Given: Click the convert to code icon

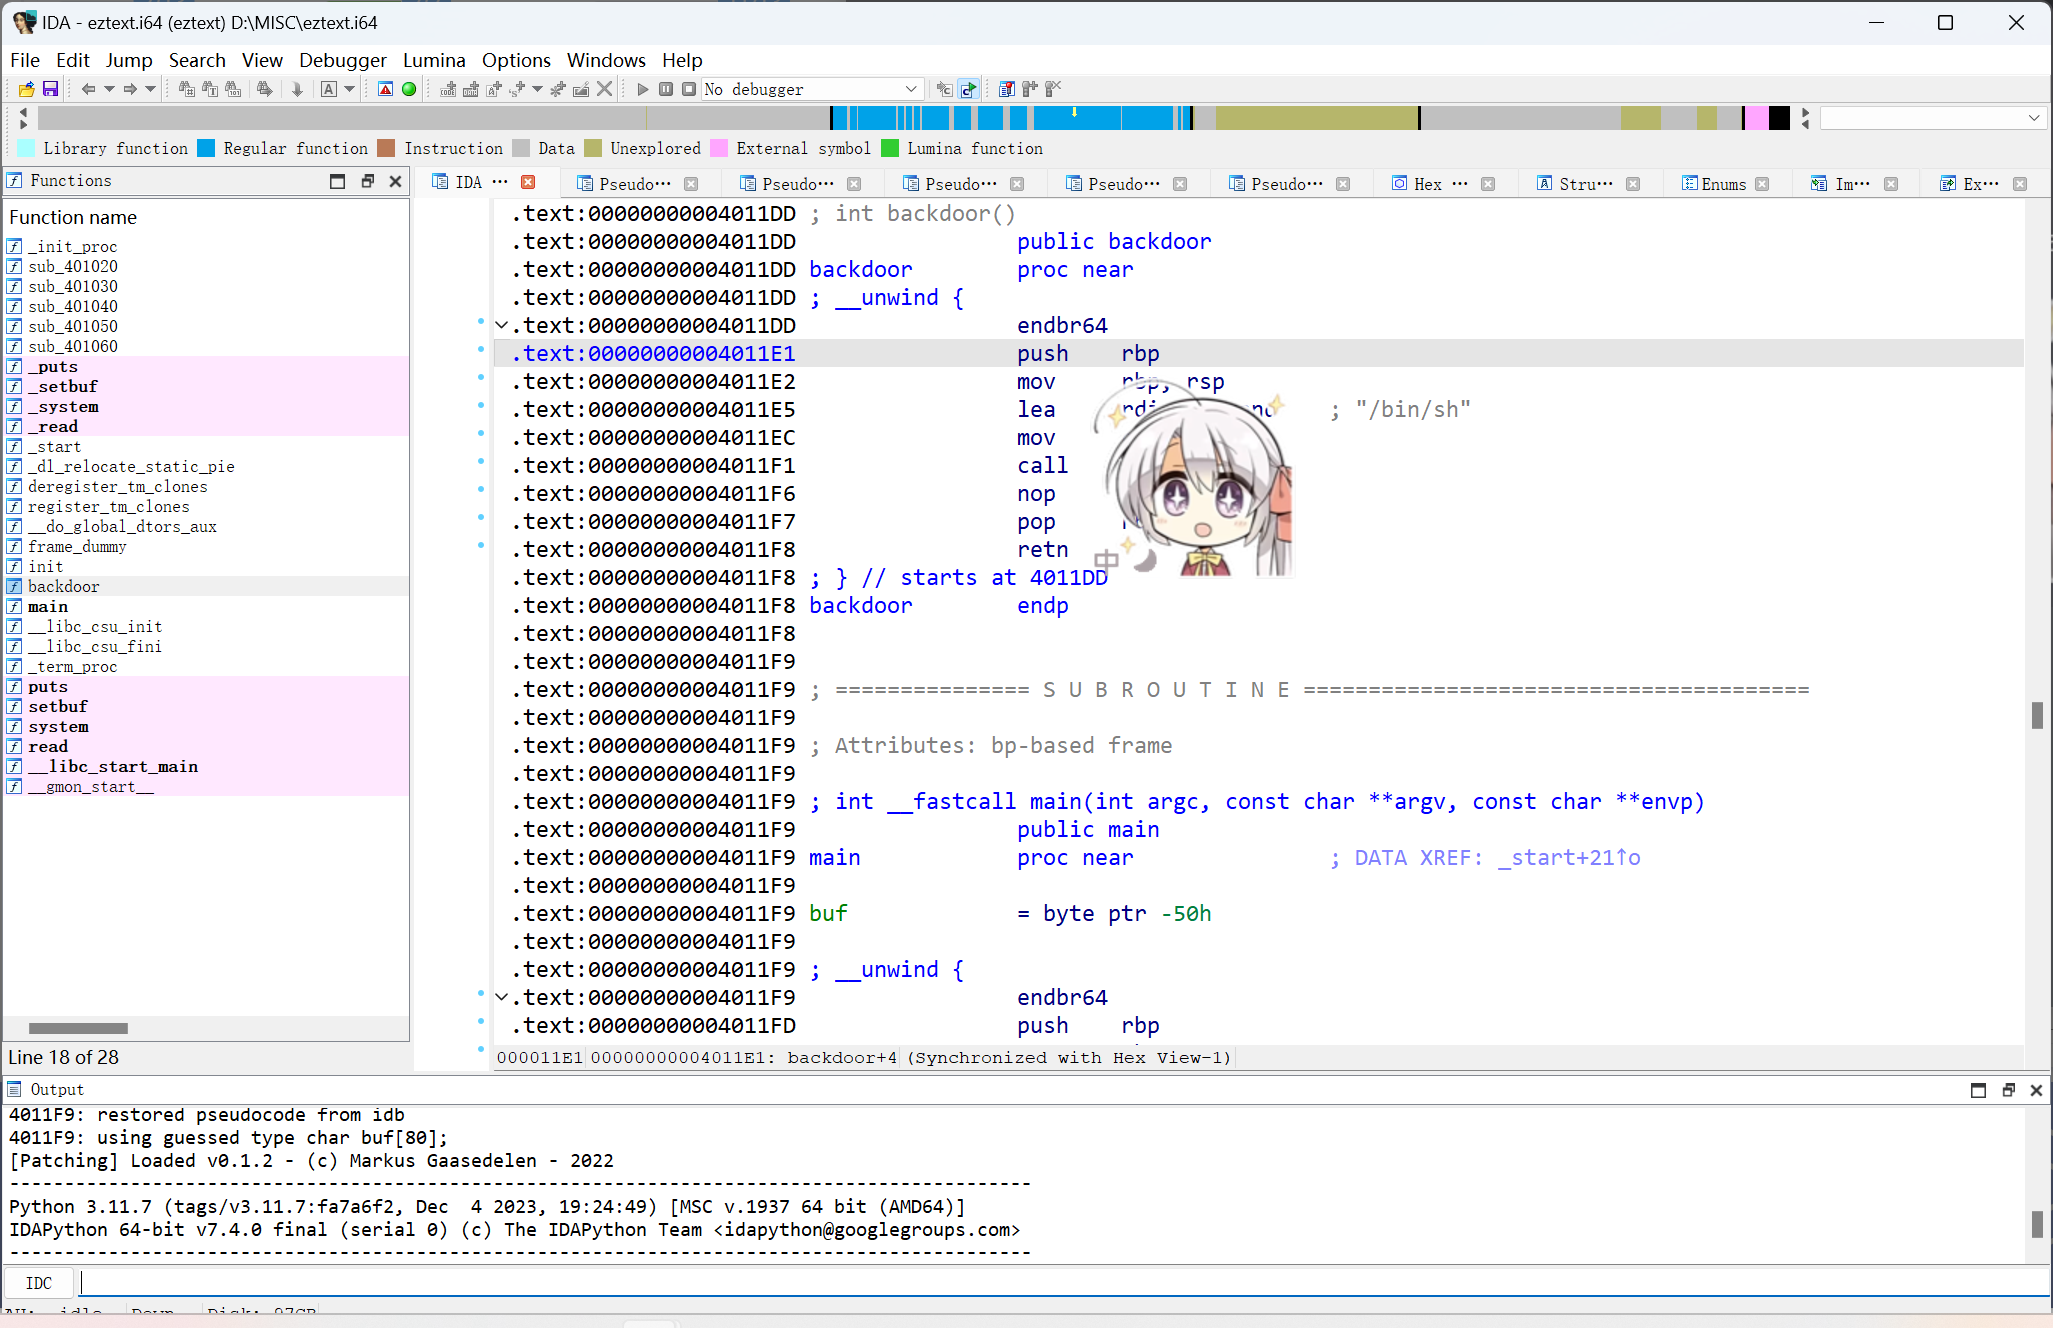Looking at the screenshot, I should [449, 89].
